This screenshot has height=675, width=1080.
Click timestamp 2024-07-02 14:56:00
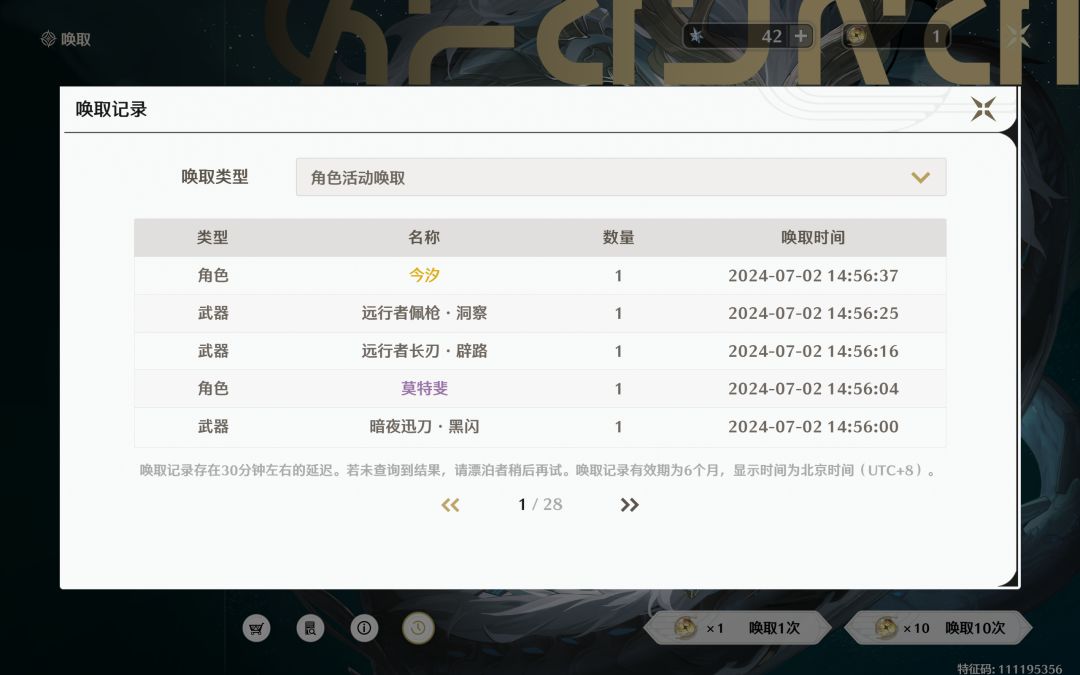click(813, 426)
